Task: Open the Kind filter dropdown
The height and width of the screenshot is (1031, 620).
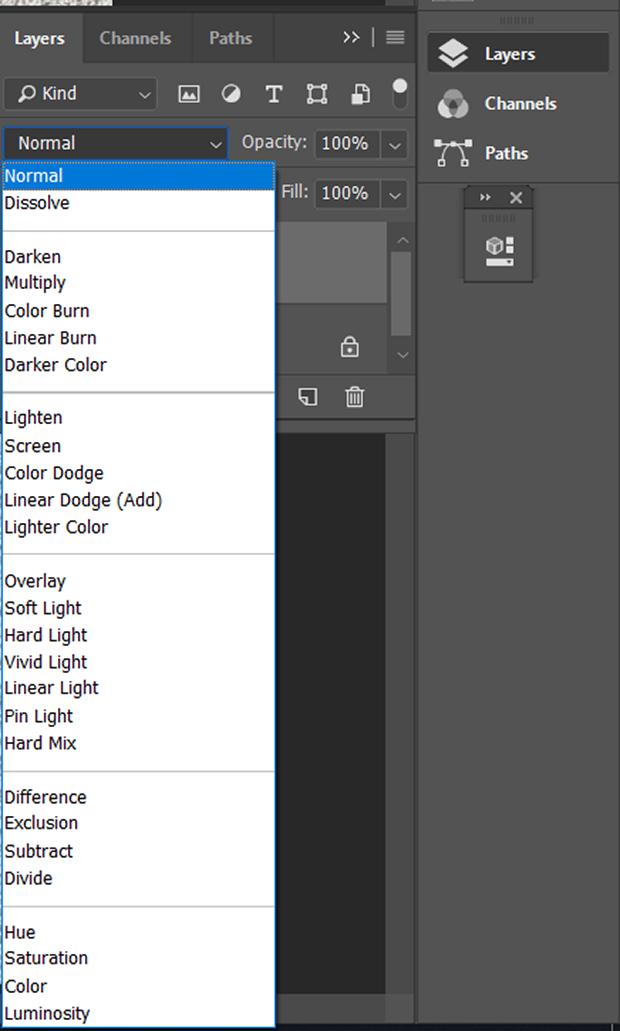Action: pyautogui.click(x=81, y=94)
